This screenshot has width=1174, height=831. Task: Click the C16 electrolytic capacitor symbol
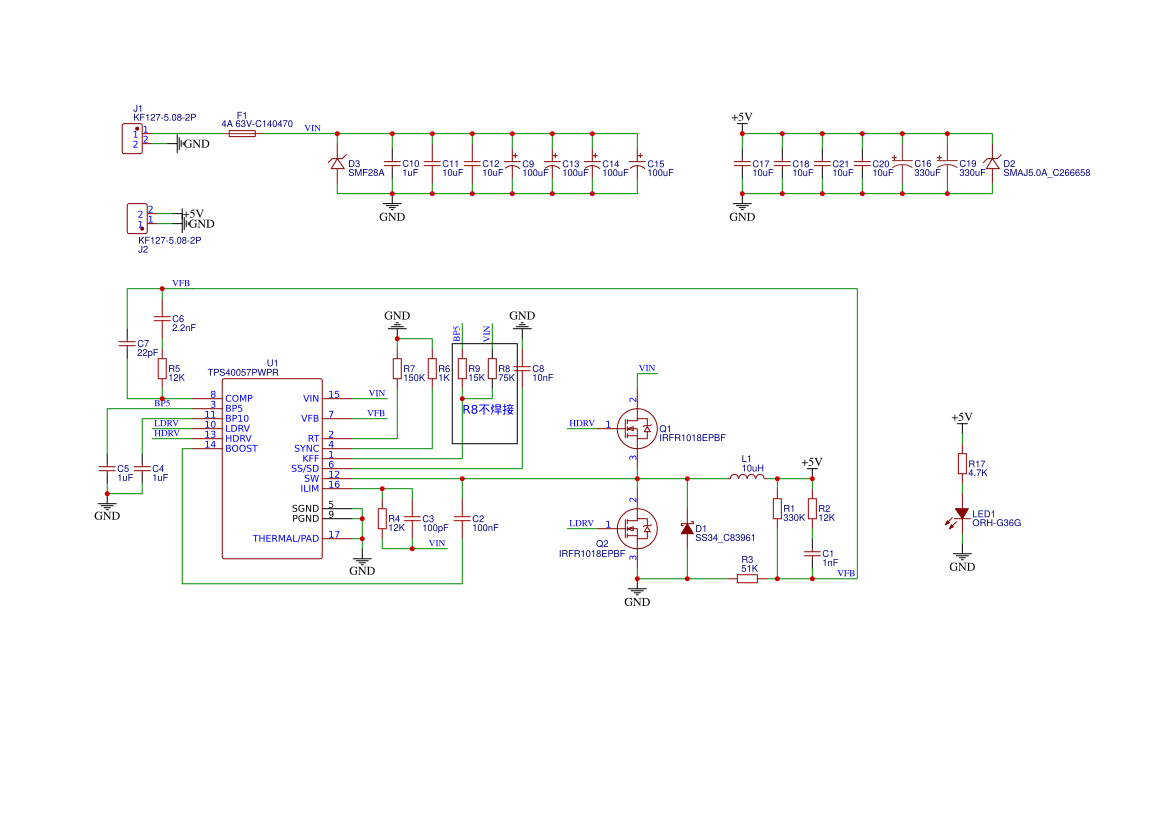pyautogui.click(x=901, y=163)
